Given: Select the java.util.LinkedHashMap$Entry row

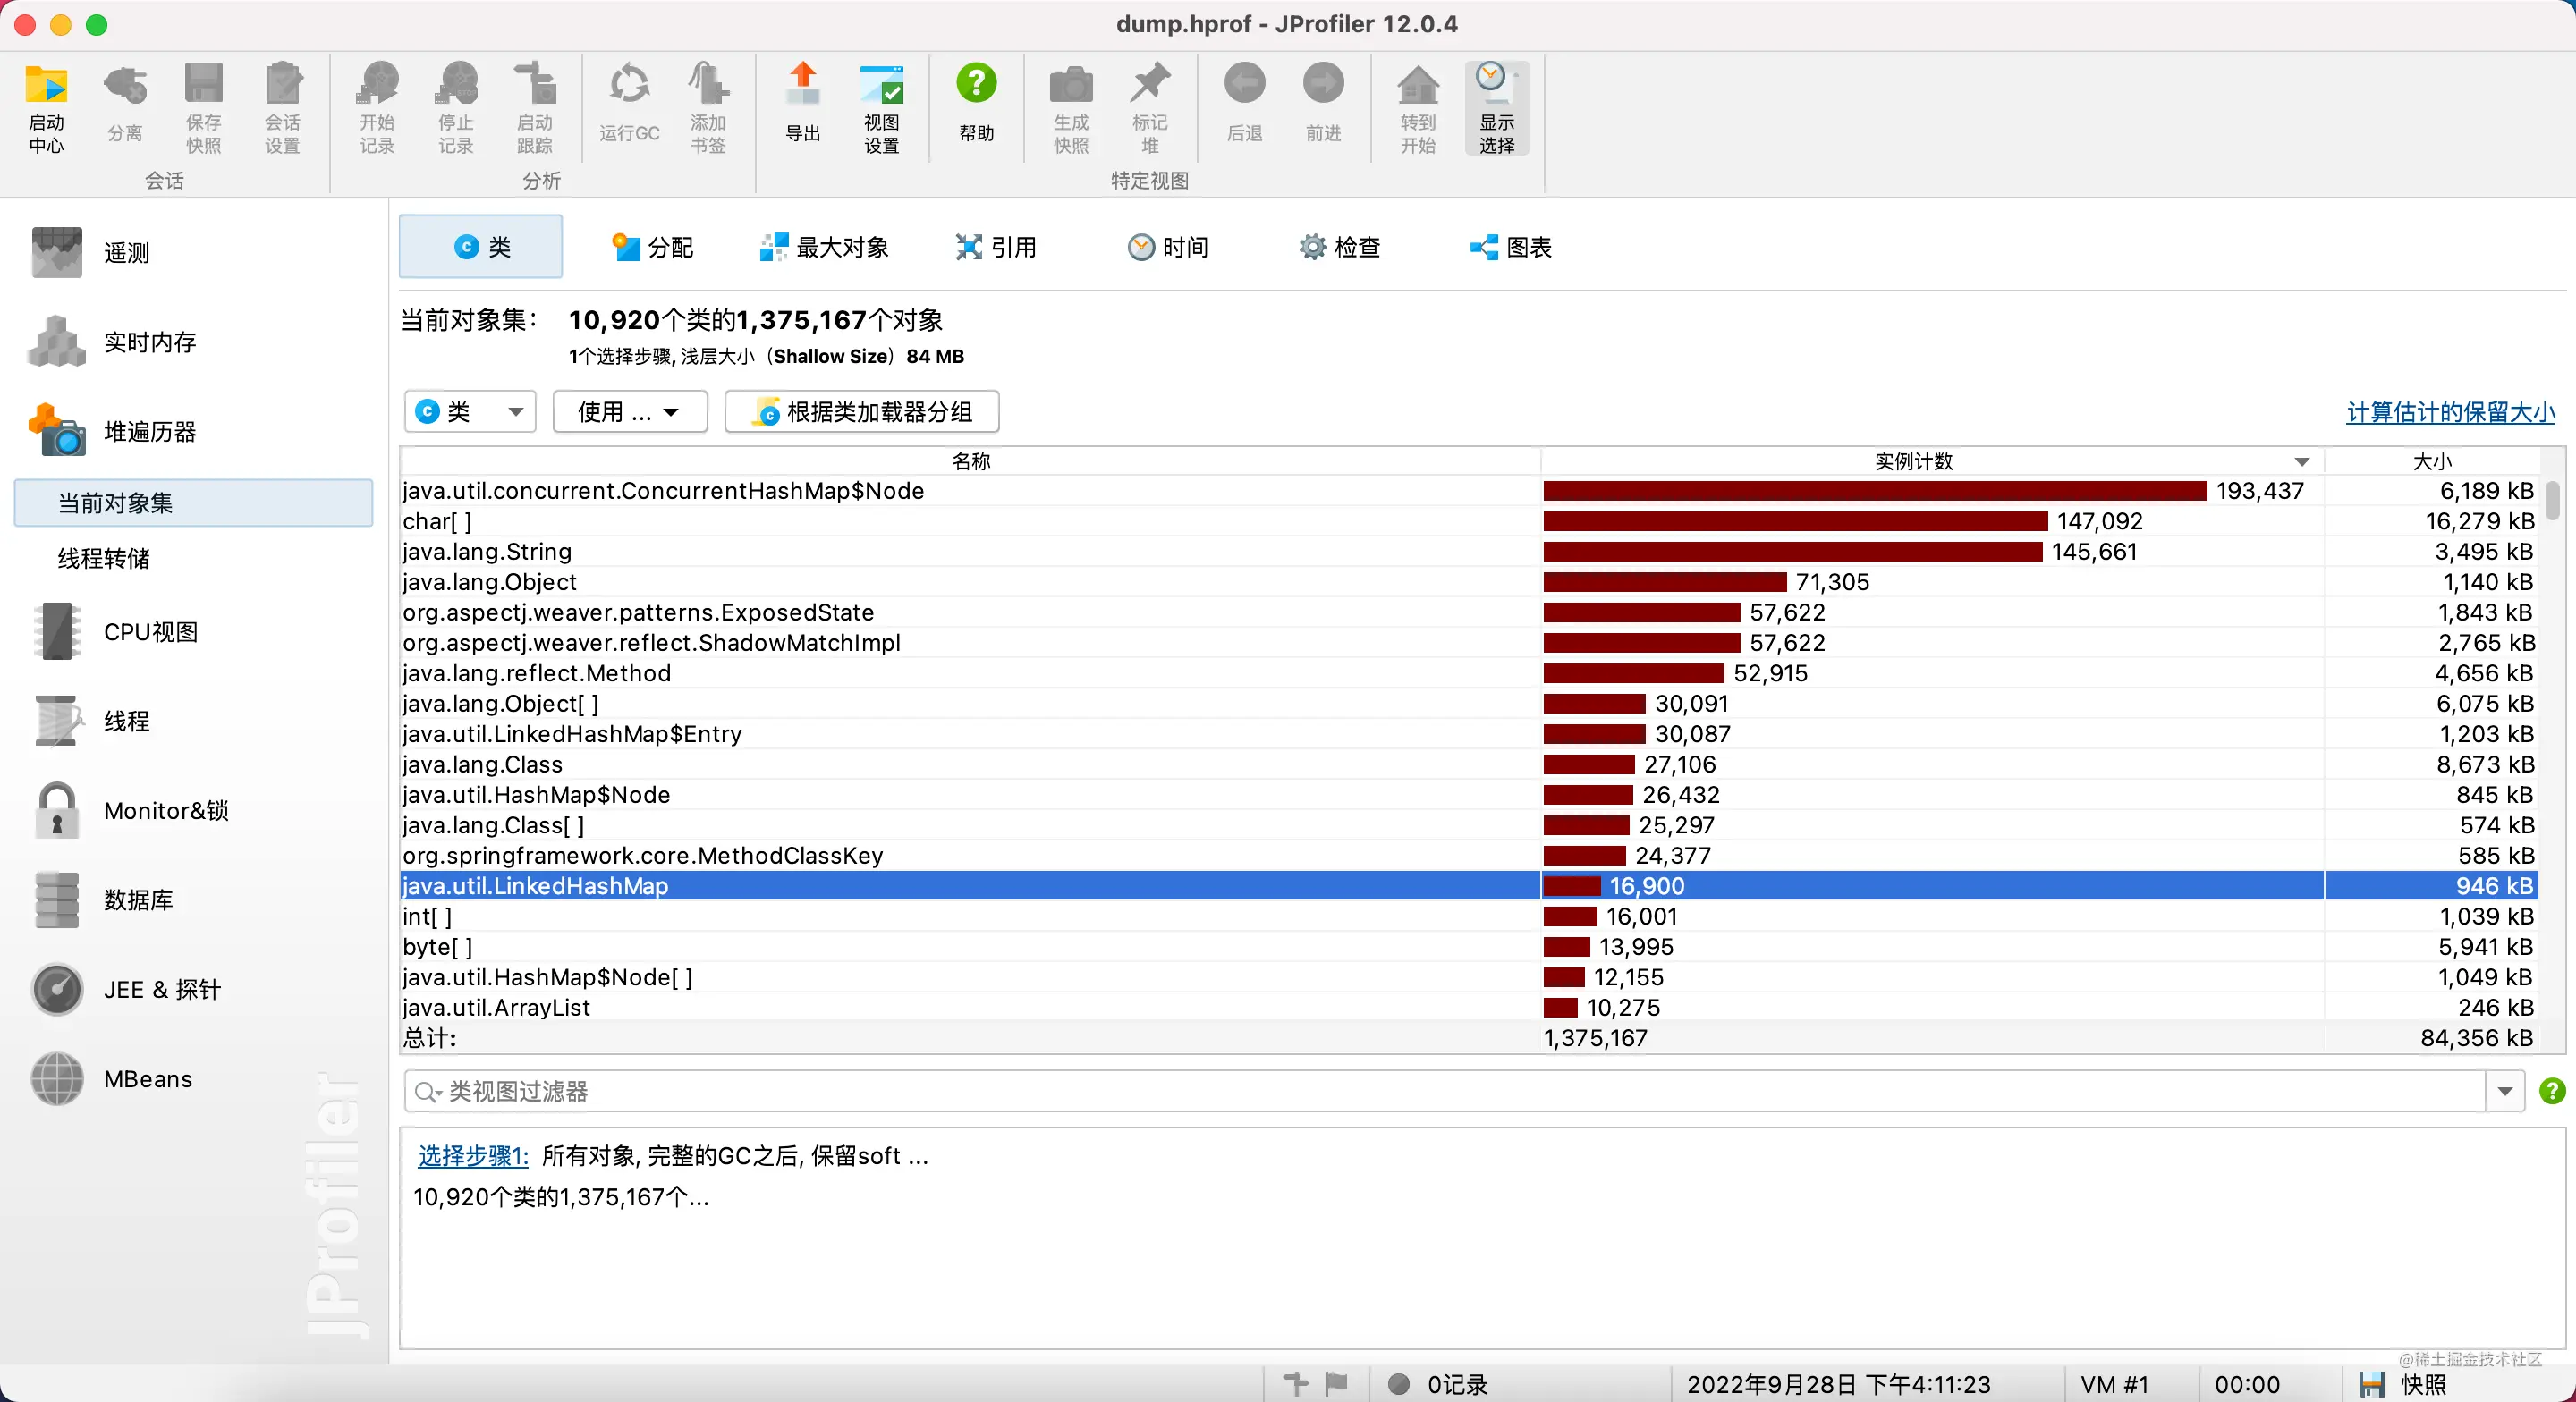Looking at the screenshot, I should pos(1469,733).
